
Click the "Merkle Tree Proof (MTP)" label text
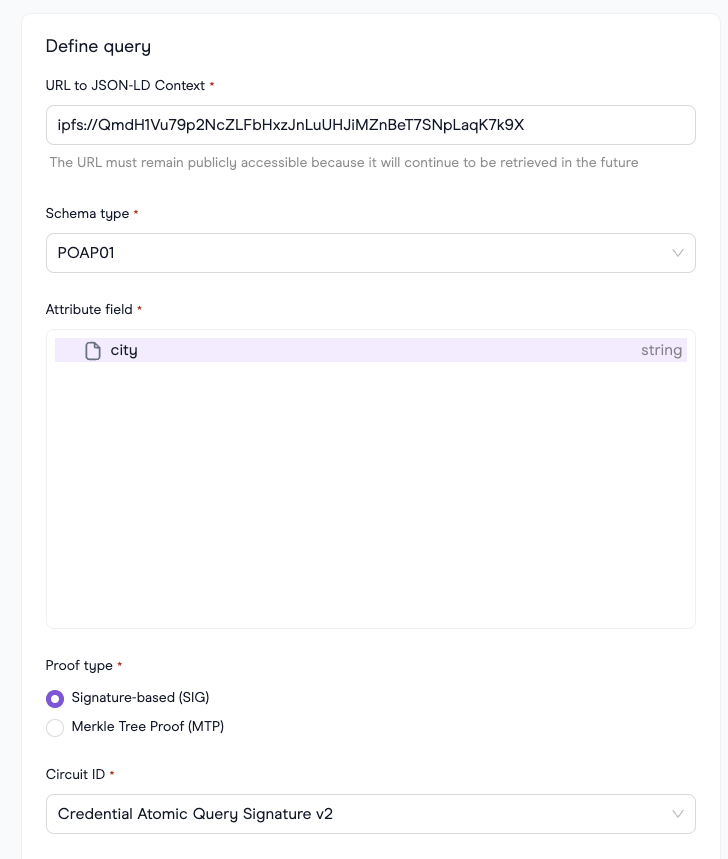148,726
